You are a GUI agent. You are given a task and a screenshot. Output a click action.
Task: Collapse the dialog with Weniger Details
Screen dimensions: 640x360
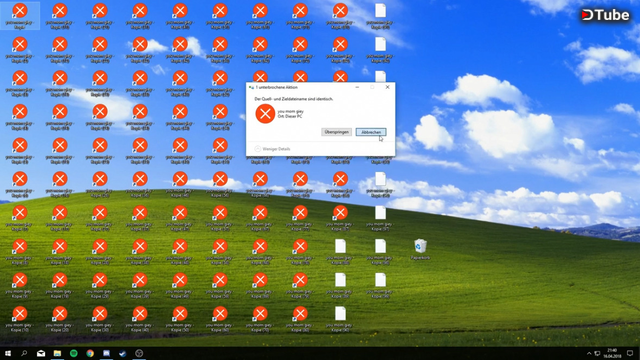pyautogui.click(x=272, y=149)
